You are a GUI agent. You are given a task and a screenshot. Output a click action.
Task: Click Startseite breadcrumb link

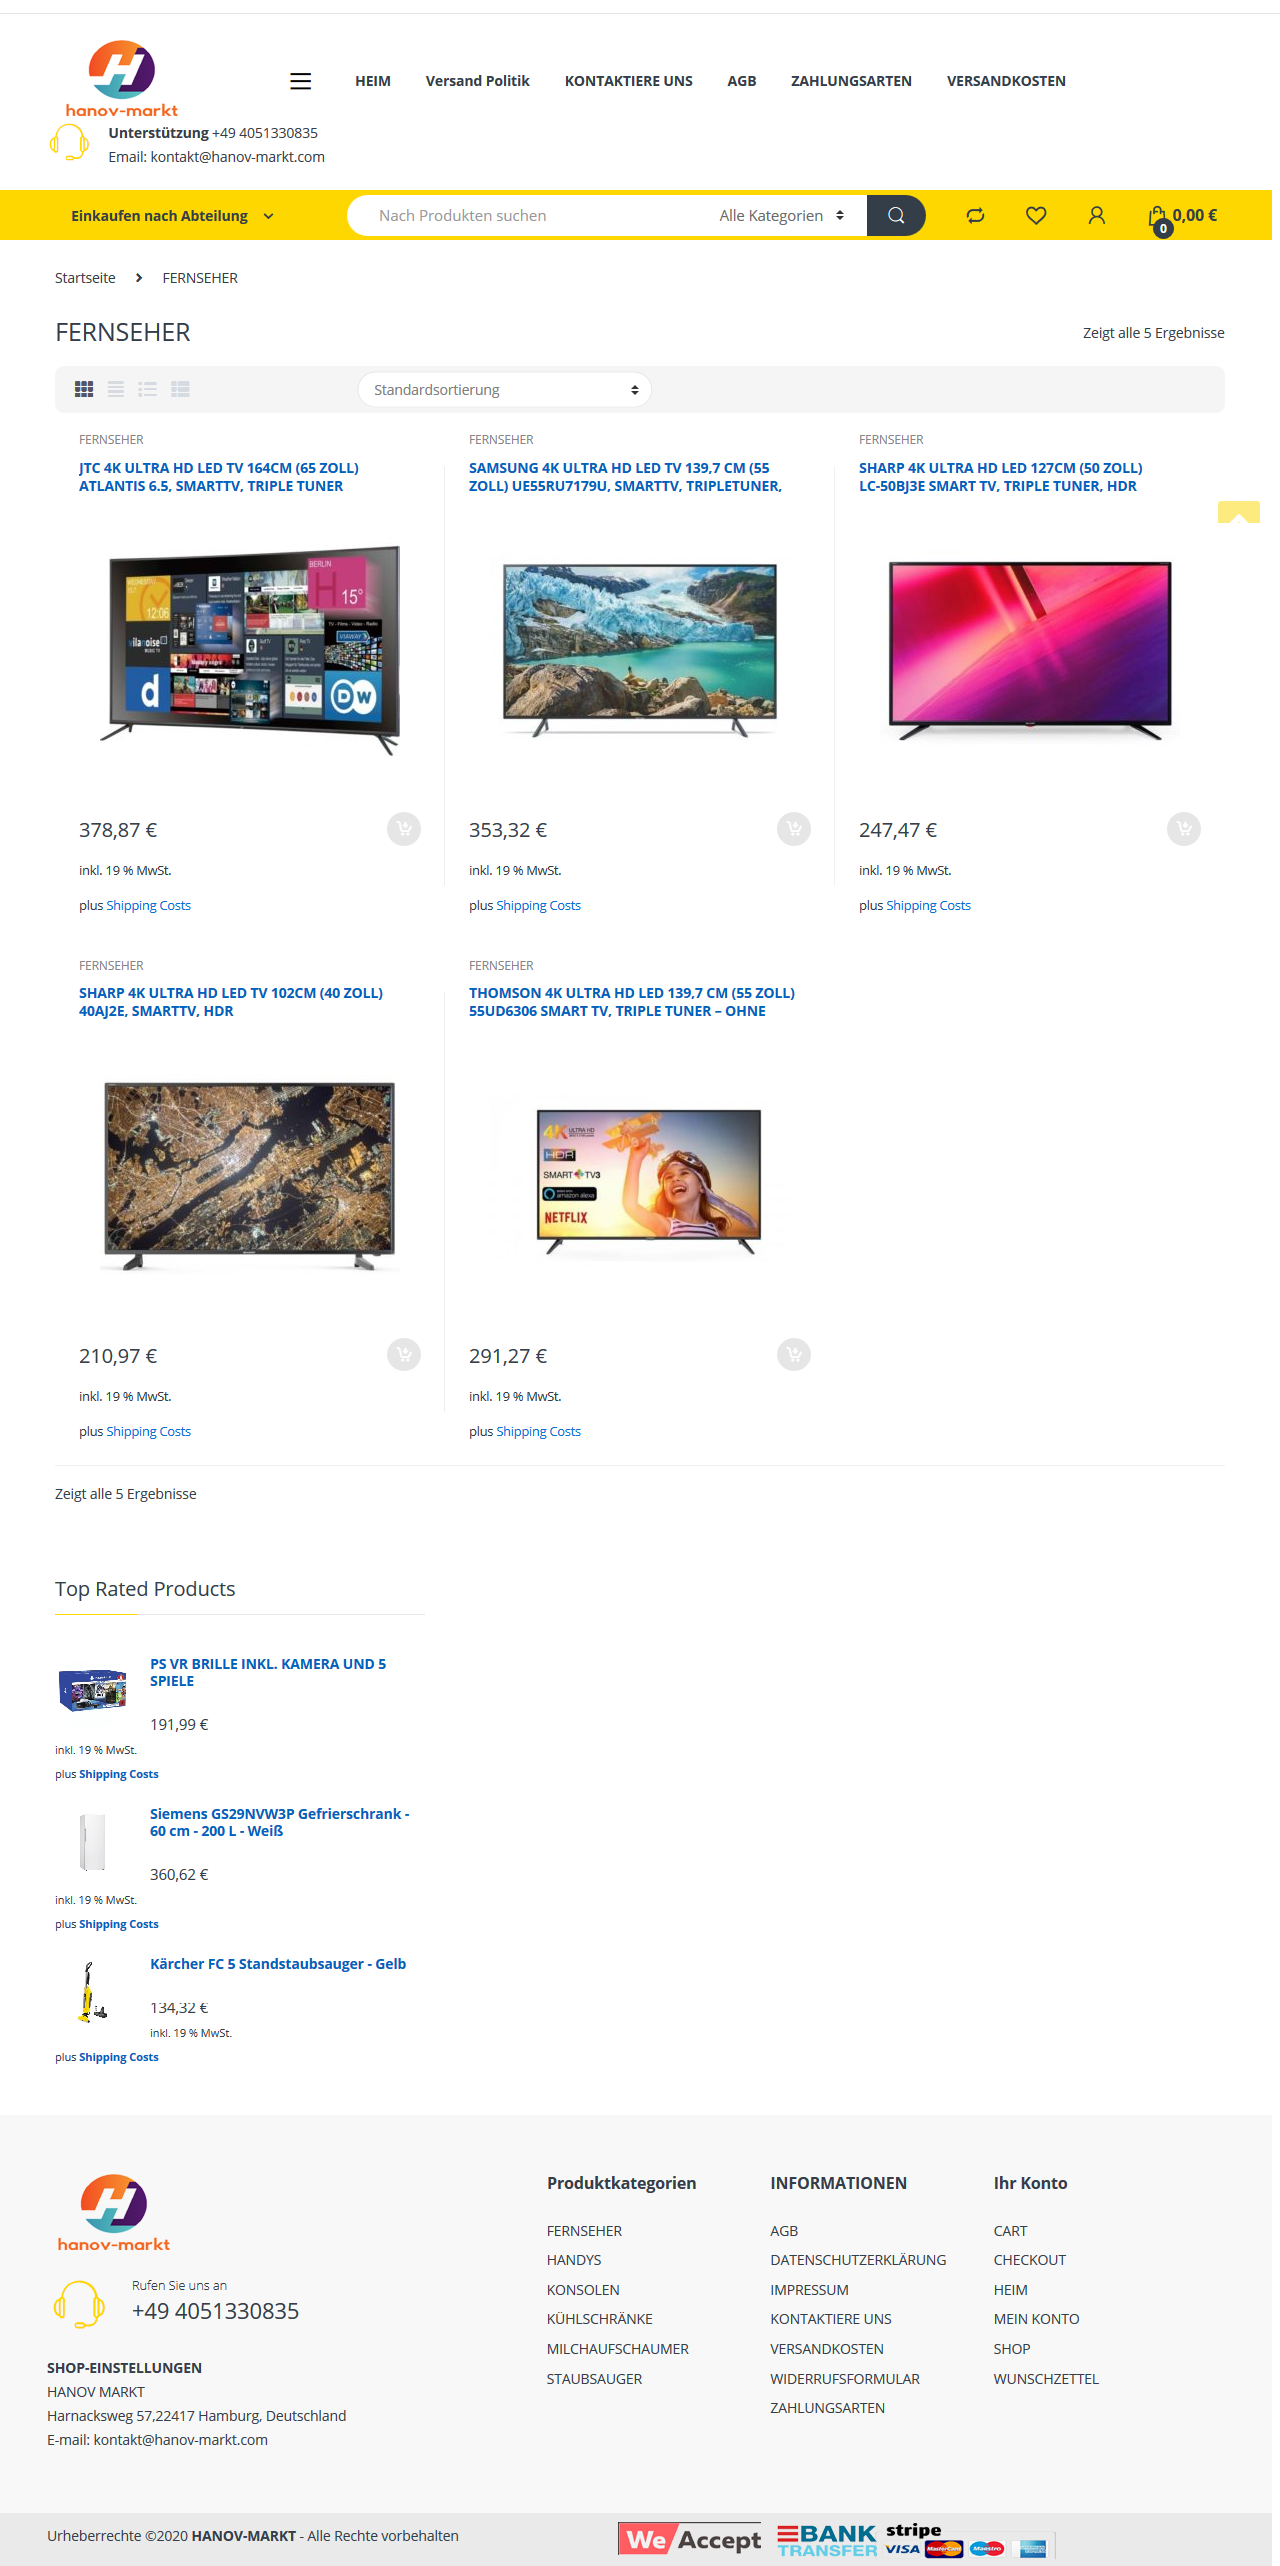pyautogui.click(x=85, y=278)
